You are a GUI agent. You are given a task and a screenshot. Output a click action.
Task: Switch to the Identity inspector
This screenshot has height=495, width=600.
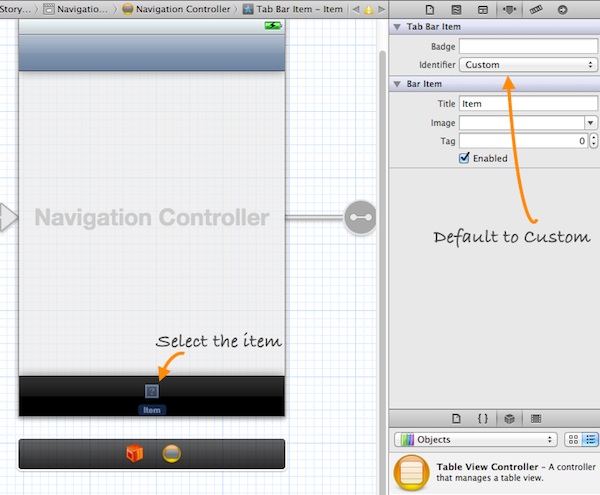click(483, 9)
